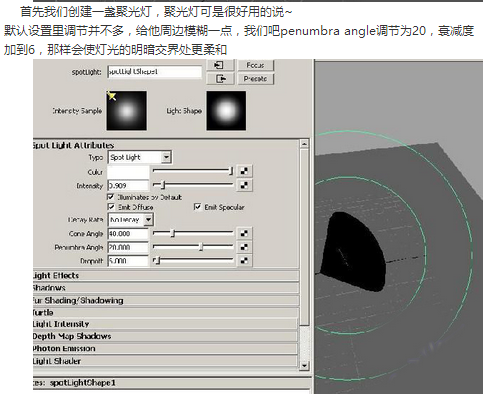This screenshot has height=396, width=487.
Task: Click the map button beside Dropoff
Action: (x=244, y=261)
